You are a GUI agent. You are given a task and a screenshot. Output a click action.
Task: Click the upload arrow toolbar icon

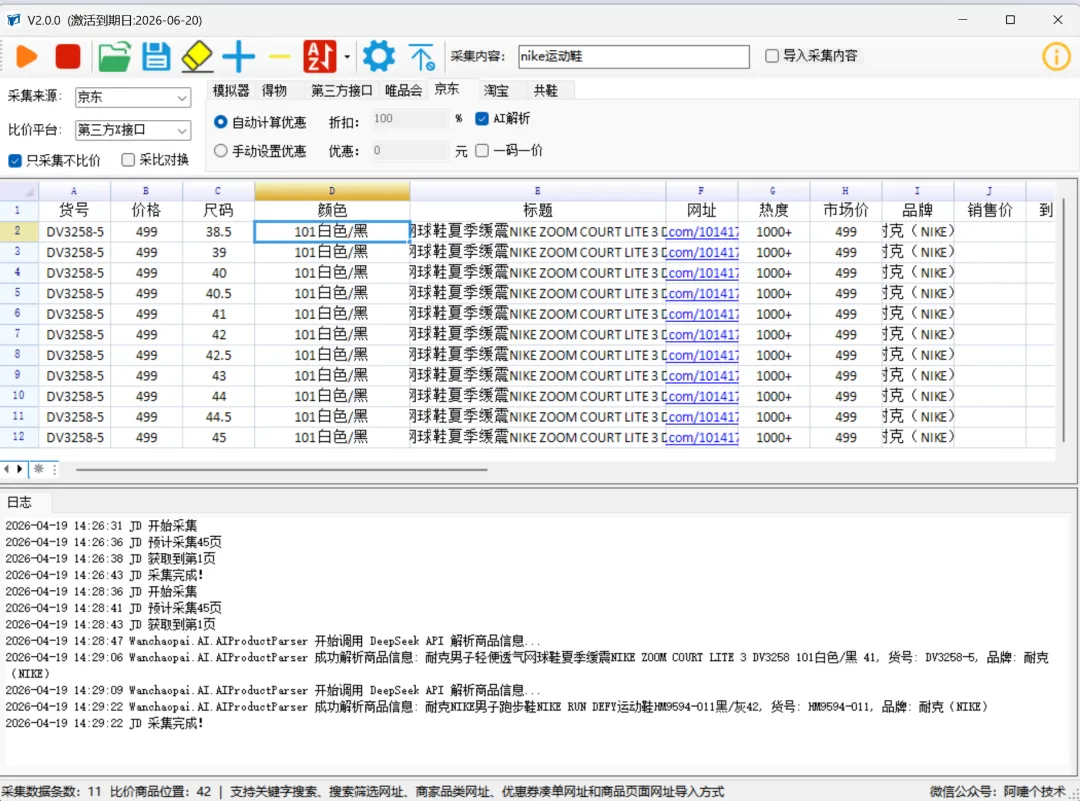(x=422, y=56)
